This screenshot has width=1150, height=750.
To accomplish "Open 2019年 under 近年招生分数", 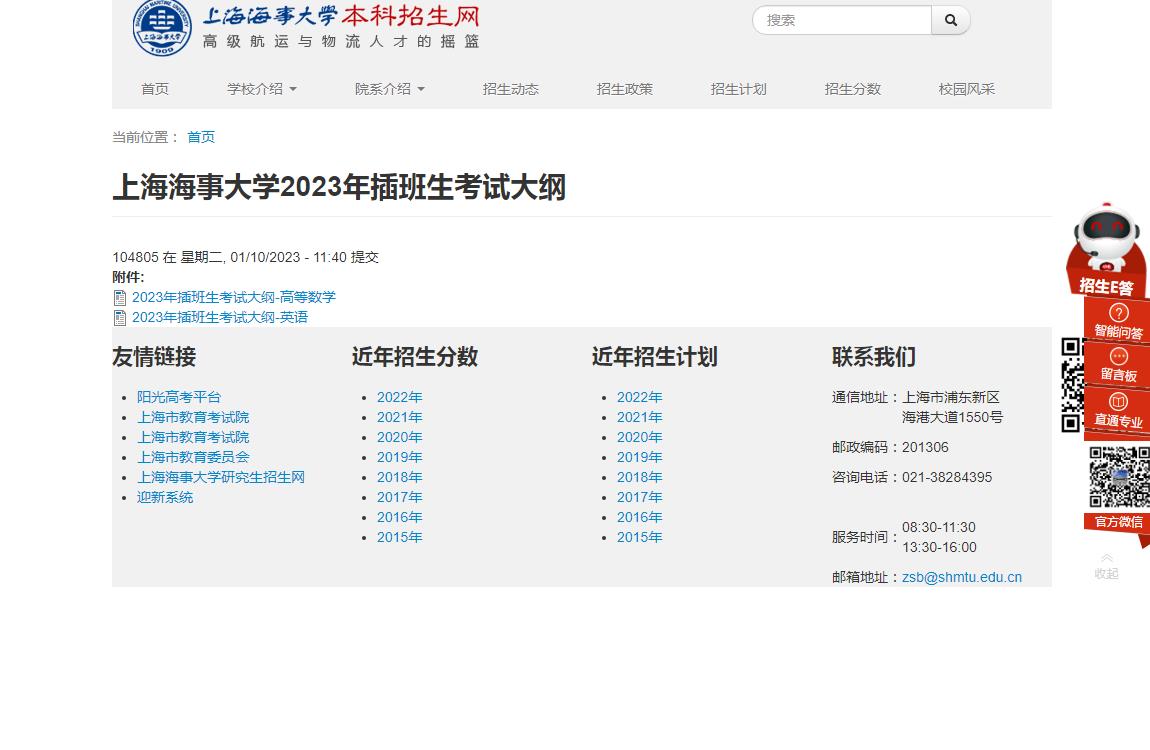I will click(400, 457).
